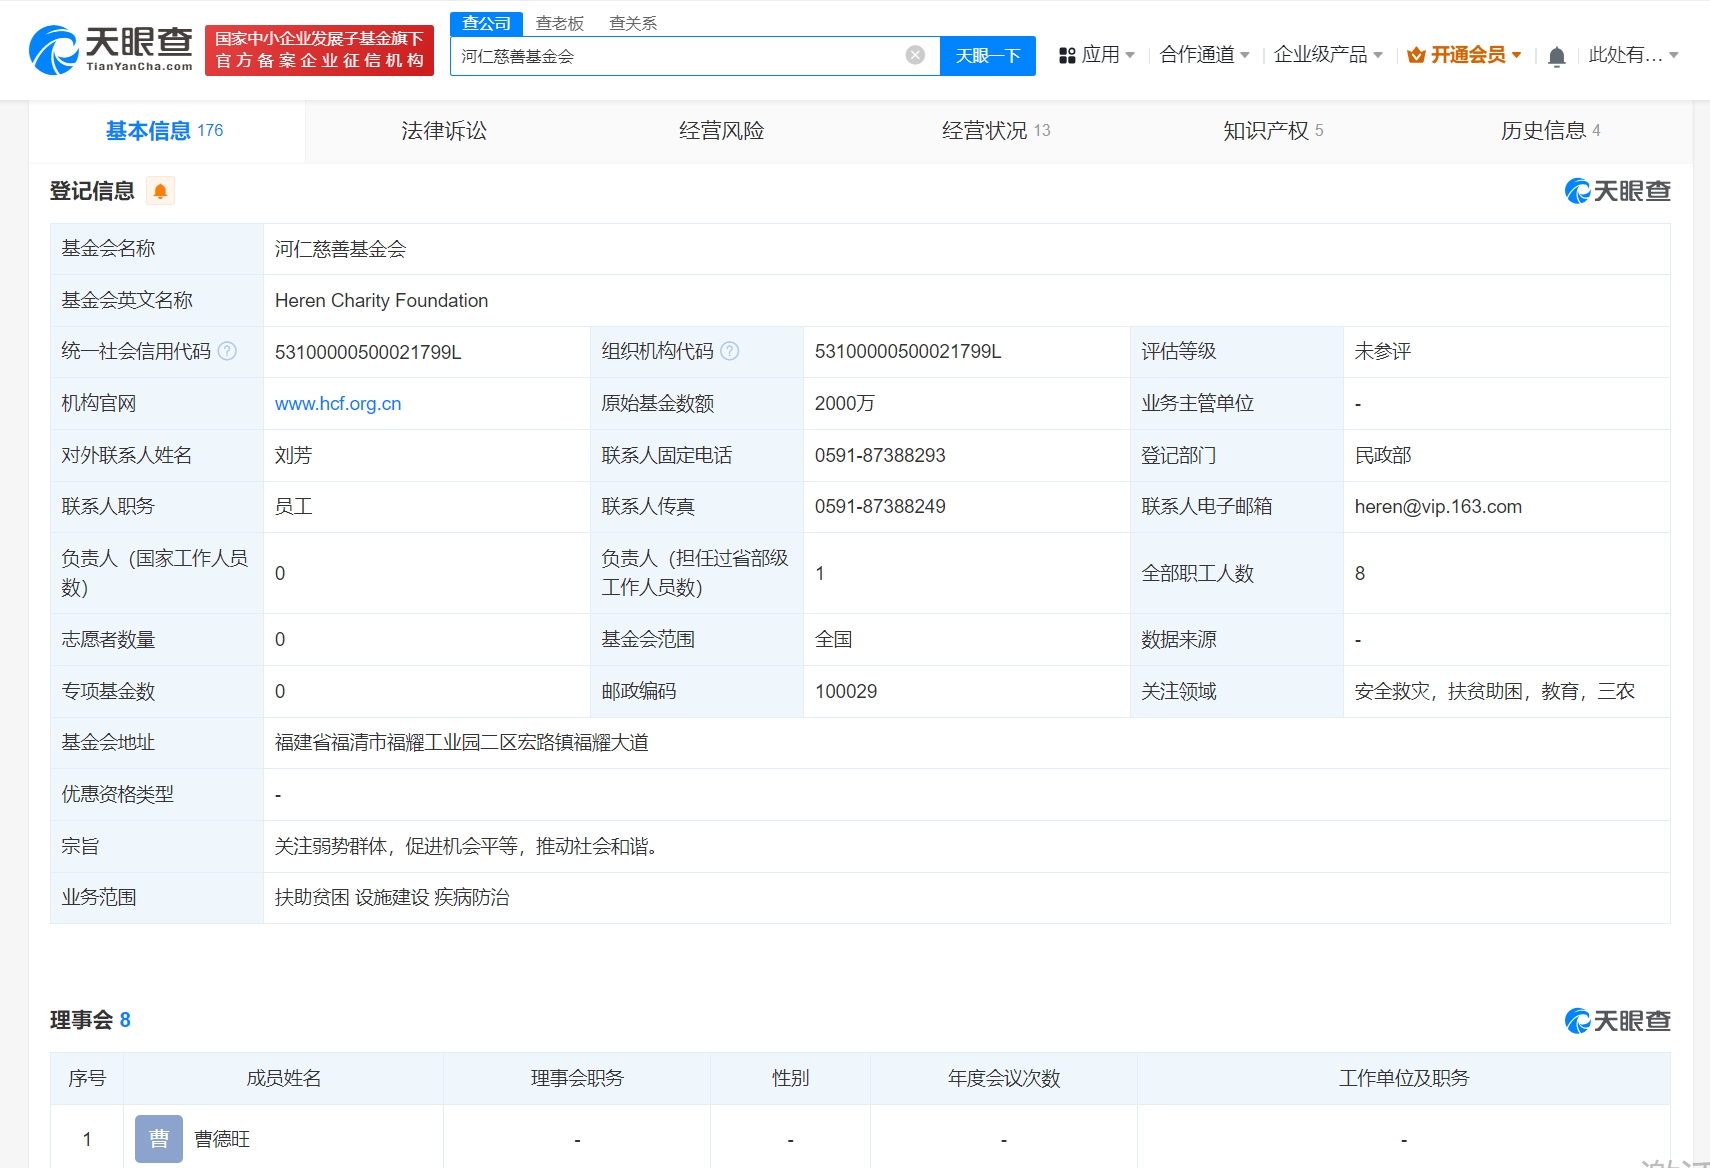This screenshot has width=1710, height=1168.
Task: Clear the search box with X icon
Action: point(915,55)
